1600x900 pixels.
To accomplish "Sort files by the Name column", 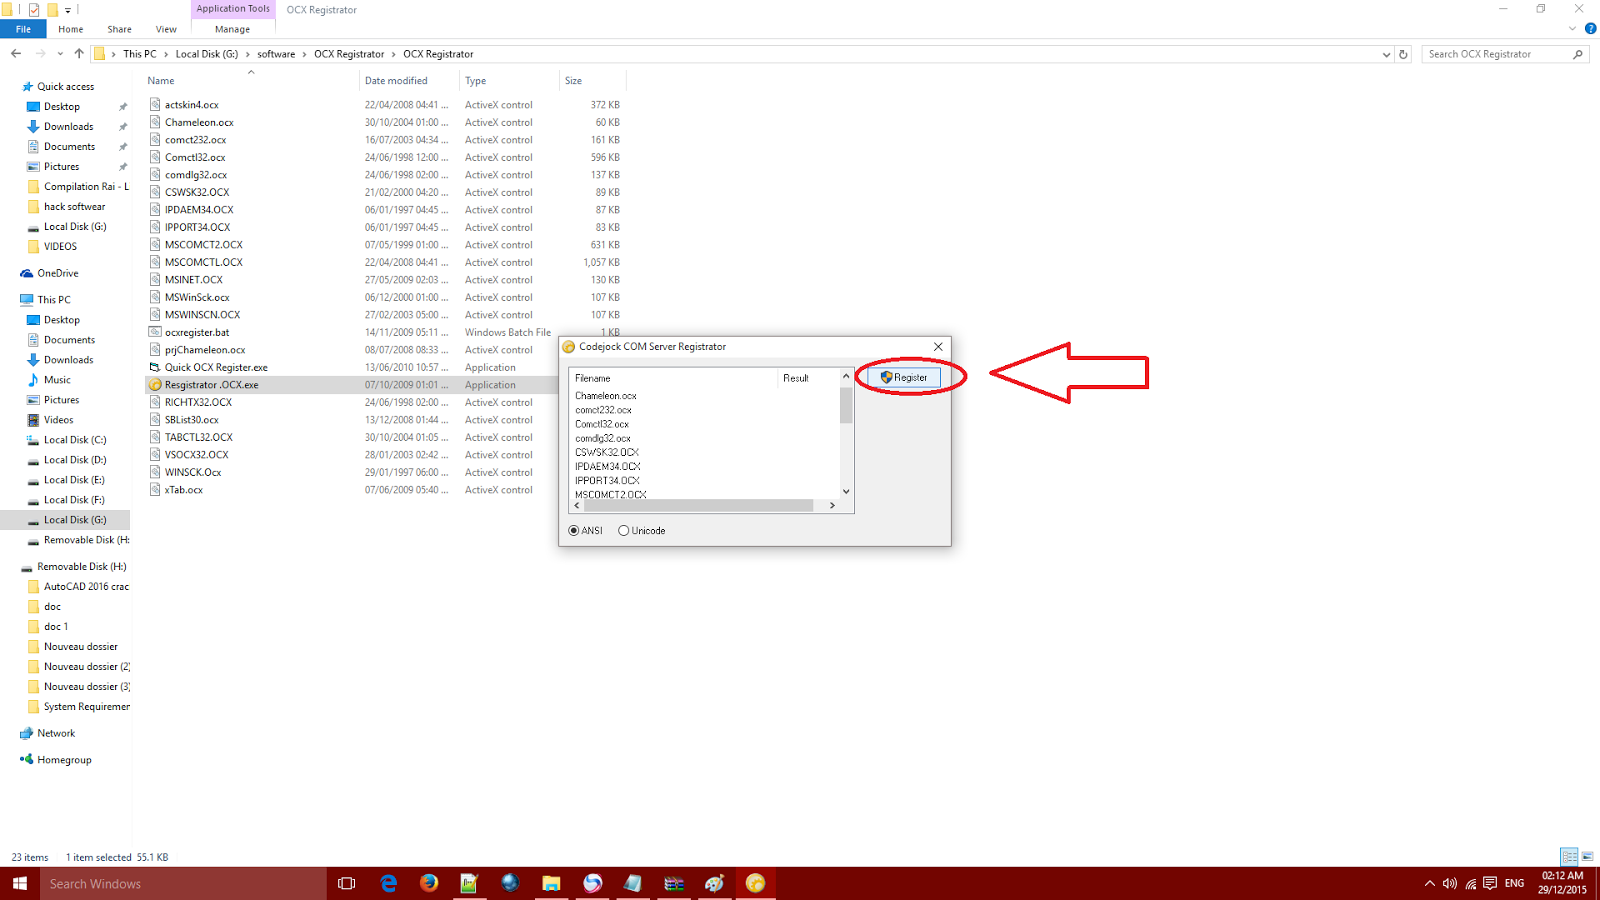I will [x=161, y=81].
